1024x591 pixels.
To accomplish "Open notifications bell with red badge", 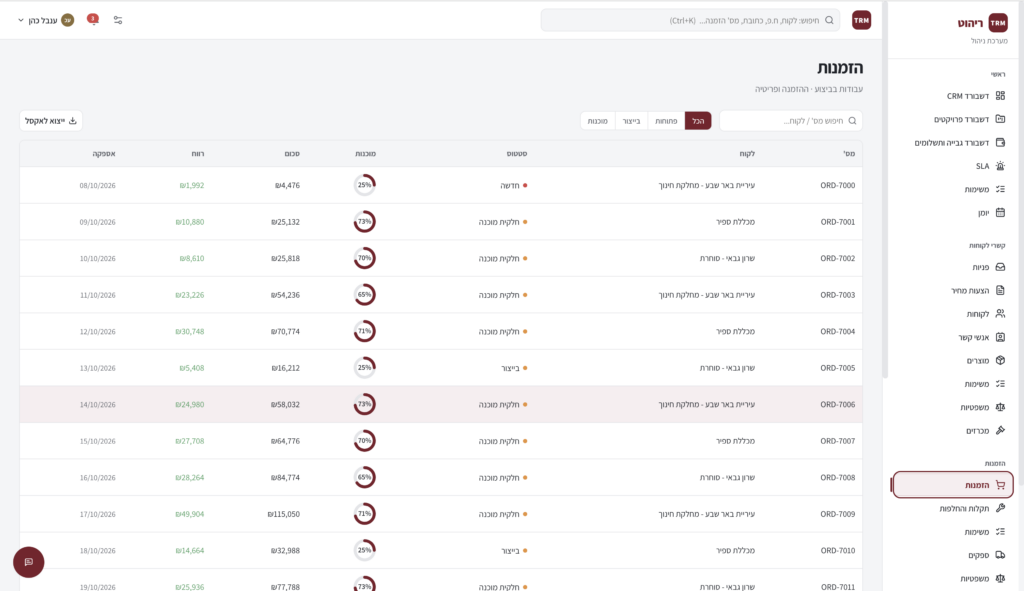I will [93, 20].
